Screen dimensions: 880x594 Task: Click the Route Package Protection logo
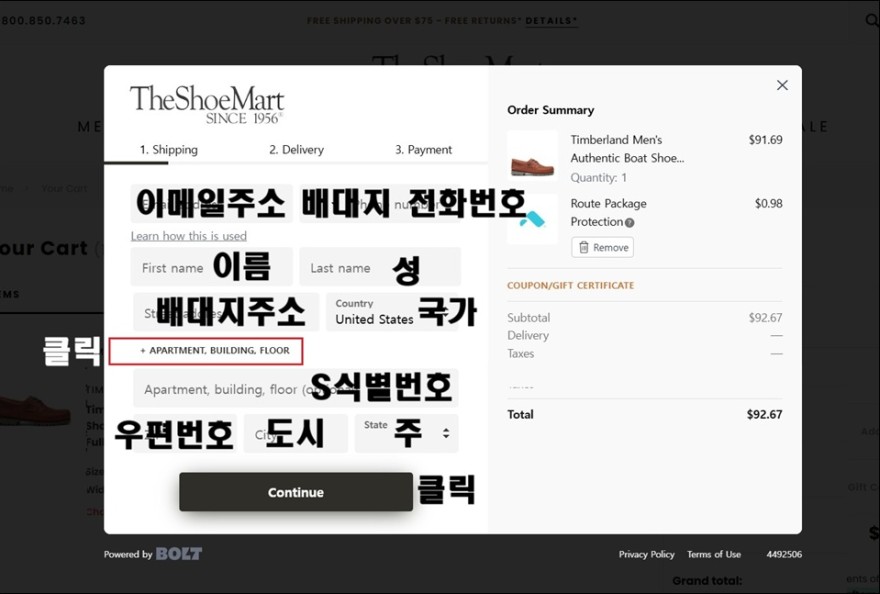(532, 219)
